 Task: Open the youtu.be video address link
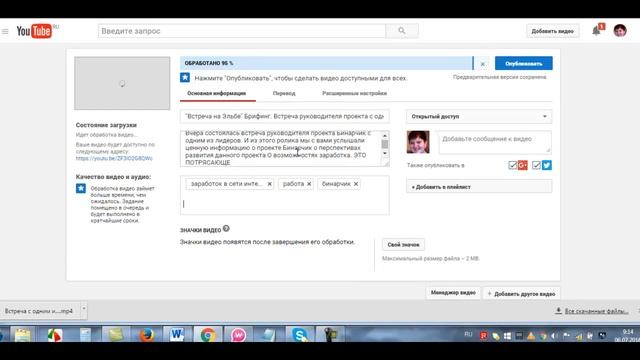click(x=114, y=158)
